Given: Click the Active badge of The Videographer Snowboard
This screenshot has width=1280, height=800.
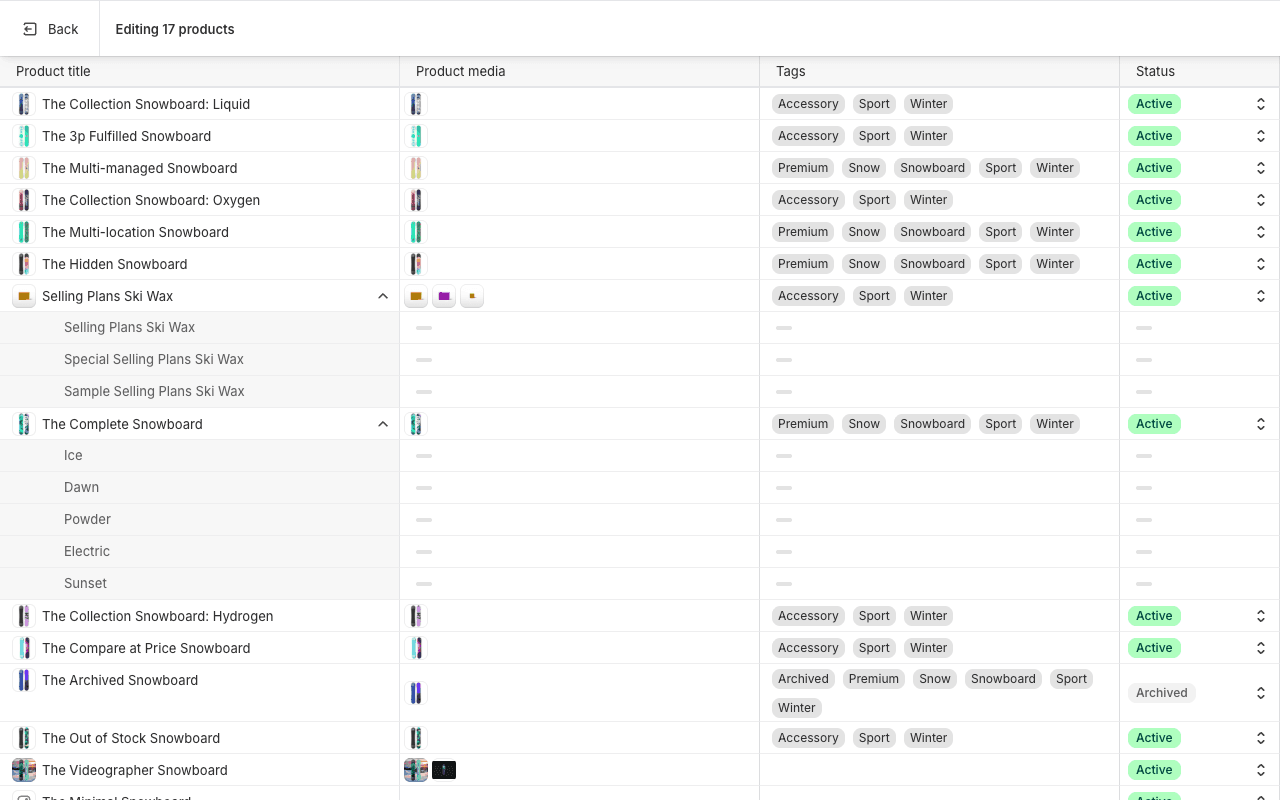Looking at the screenshot, I should point(1154,770).
